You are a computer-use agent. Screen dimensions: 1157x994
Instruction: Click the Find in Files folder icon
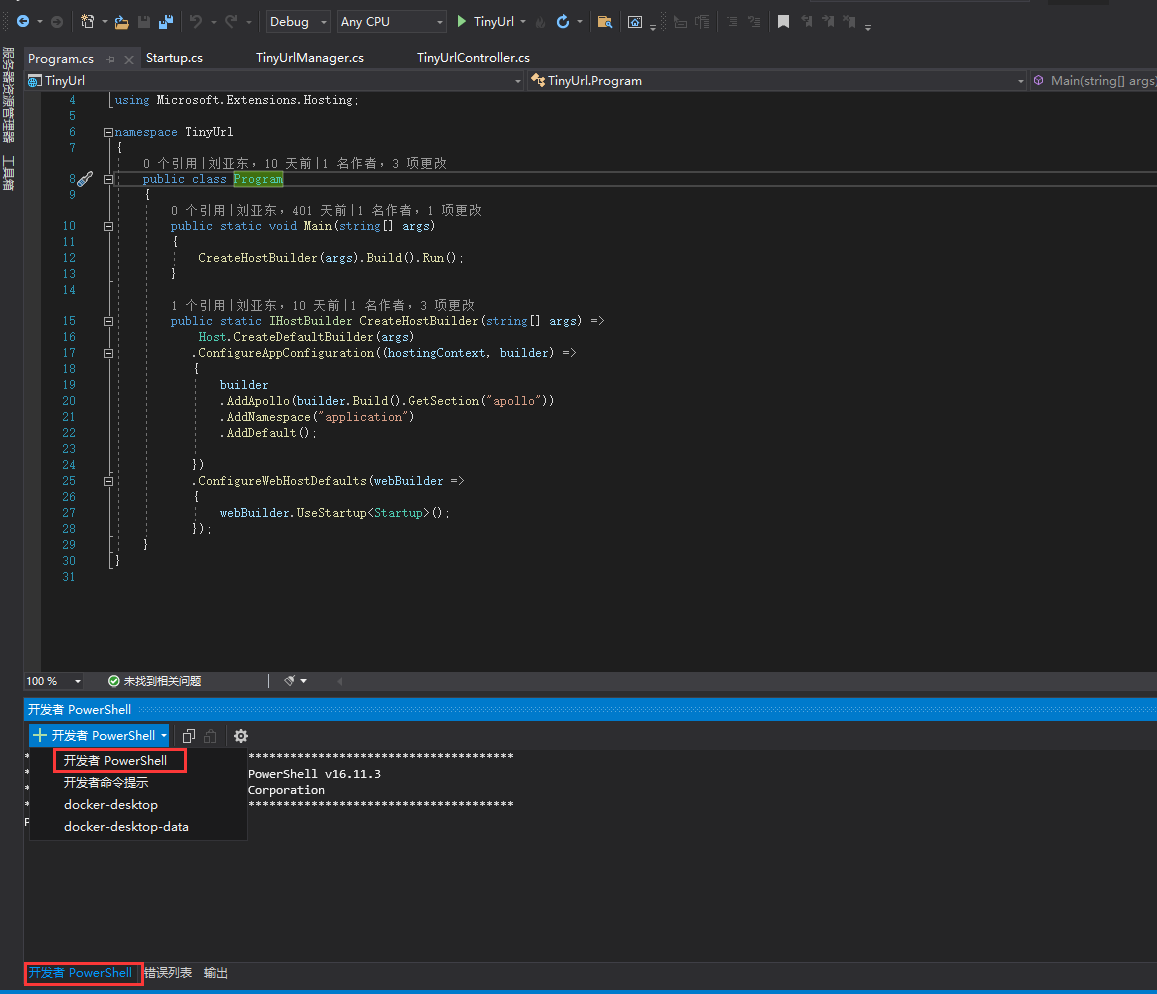604,21
